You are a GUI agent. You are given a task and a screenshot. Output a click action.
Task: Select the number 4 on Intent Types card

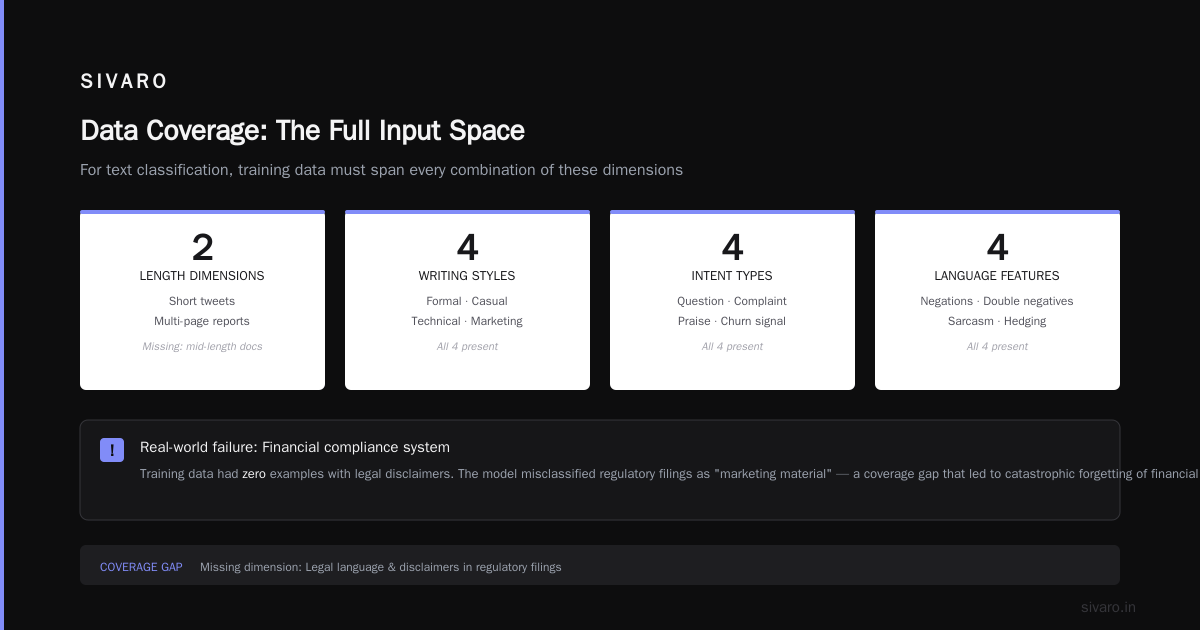point(732,247)
